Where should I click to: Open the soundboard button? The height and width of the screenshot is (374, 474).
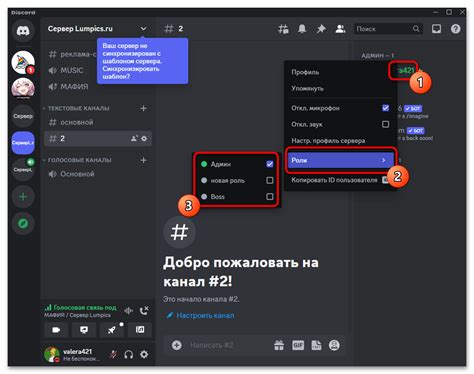click(x=140, y=330)
